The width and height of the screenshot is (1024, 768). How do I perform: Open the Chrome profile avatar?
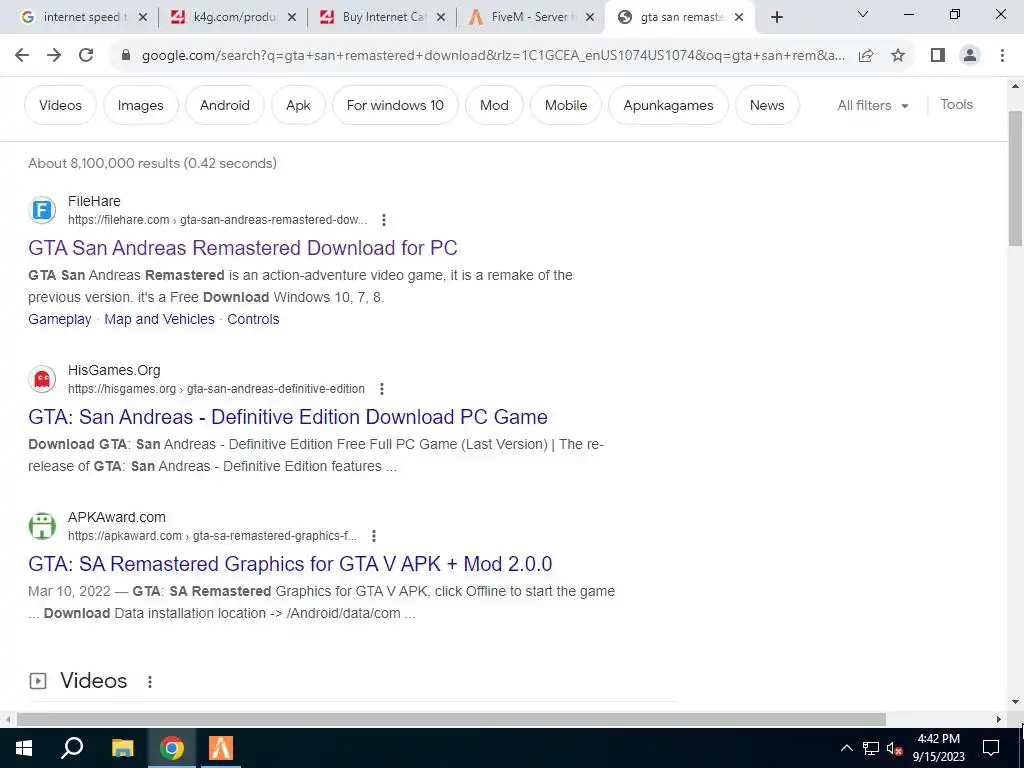coord(970,56)
